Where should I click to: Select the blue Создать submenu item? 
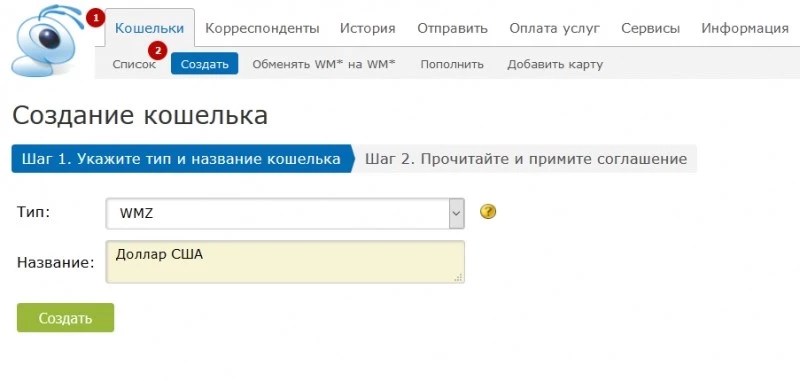click(205, 64)
